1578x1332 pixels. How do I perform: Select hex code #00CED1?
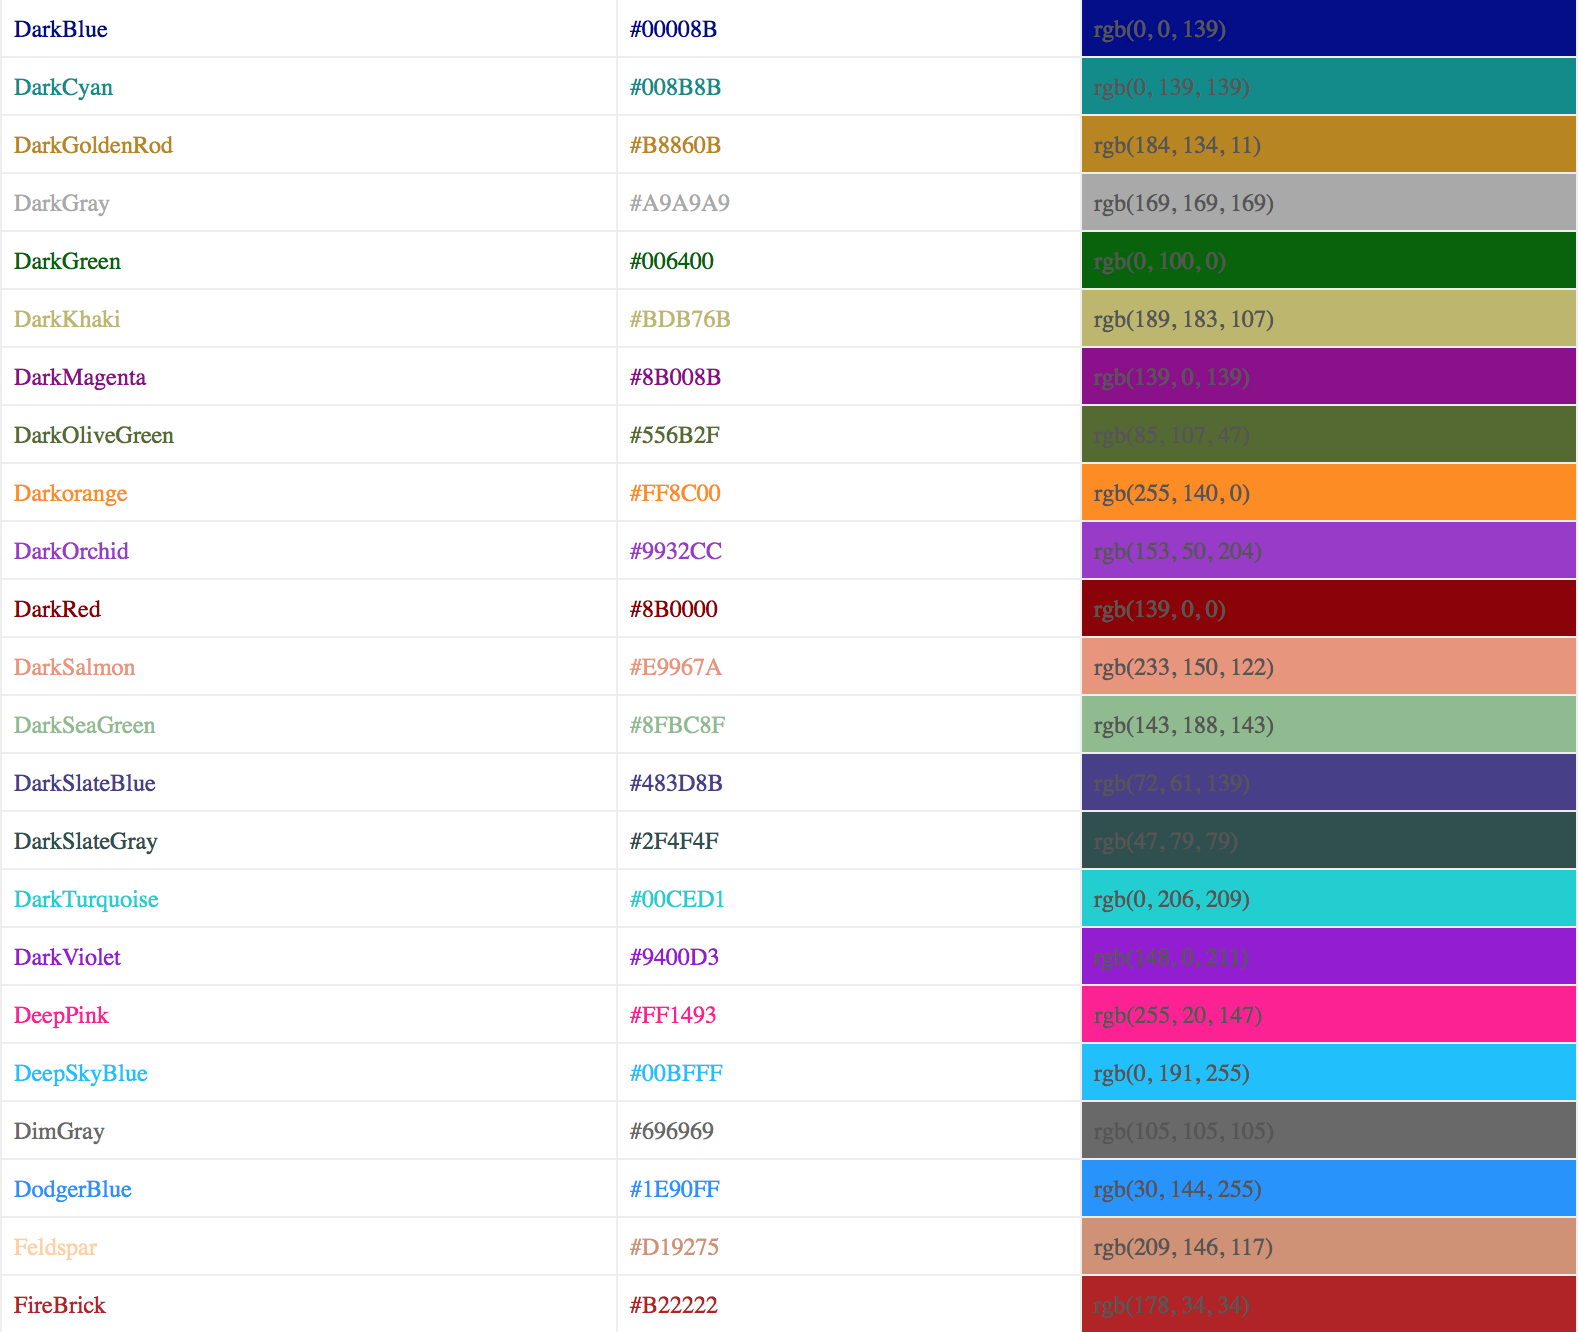point(677,899)
